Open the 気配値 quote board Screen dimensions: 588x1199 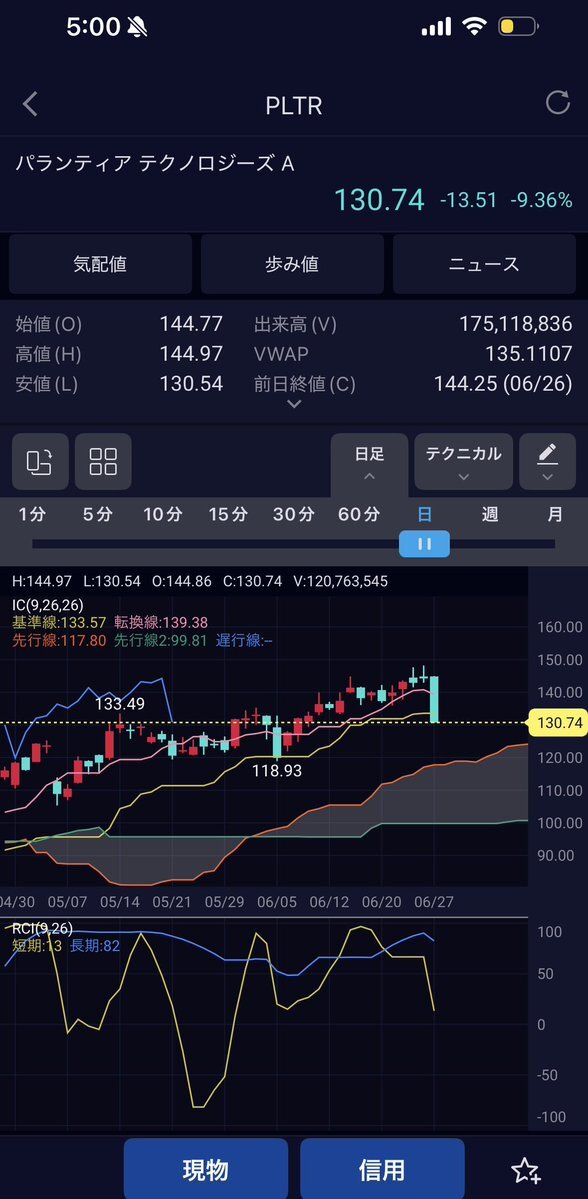pyautogui.click(x=100, y=265)
